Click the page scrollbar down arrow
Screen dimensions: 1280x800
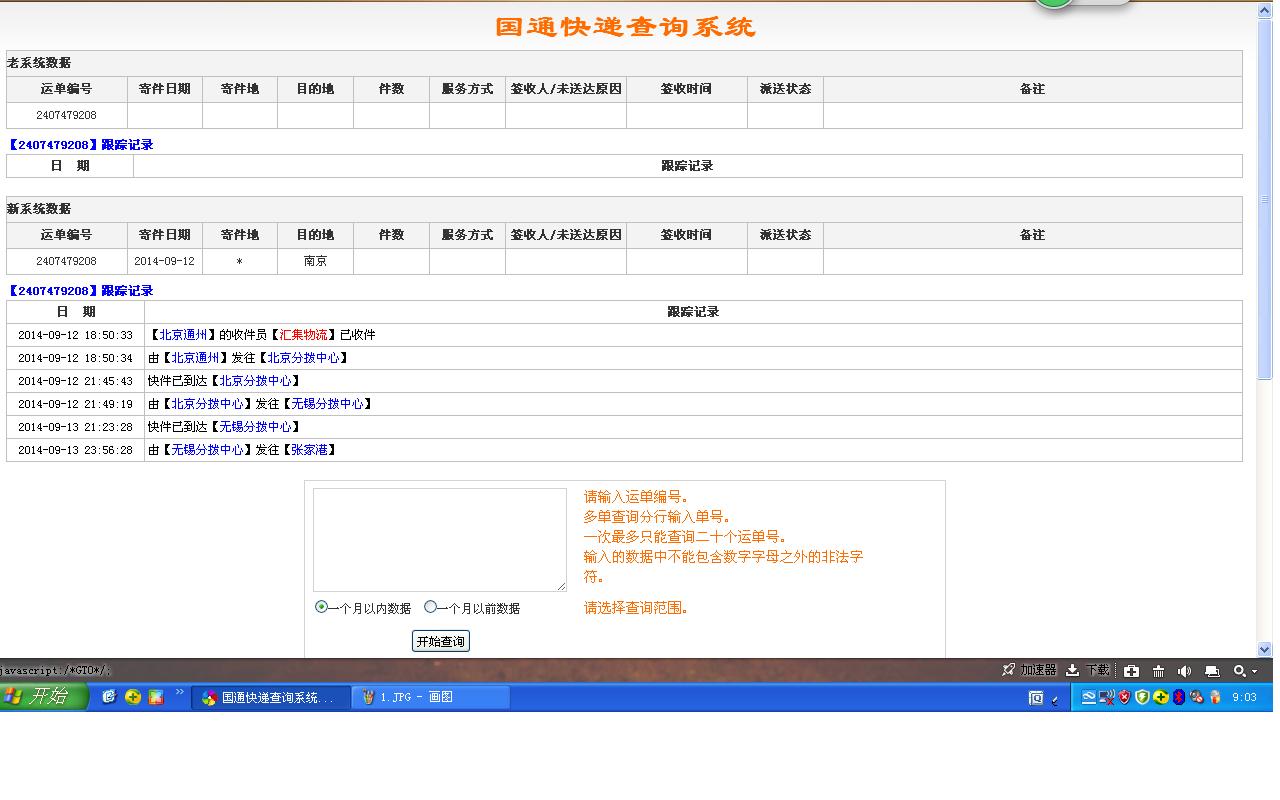pos(1264,649)
